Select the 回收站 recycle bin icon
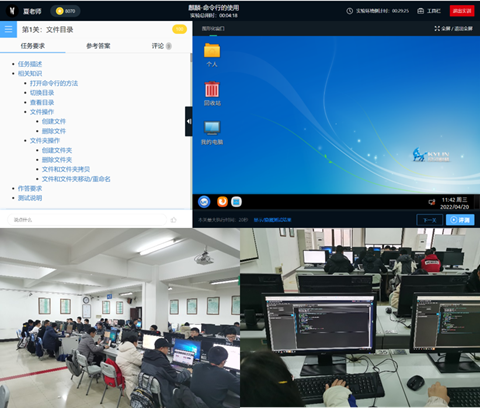Screen dimensions: 480x408 point(212,94)
